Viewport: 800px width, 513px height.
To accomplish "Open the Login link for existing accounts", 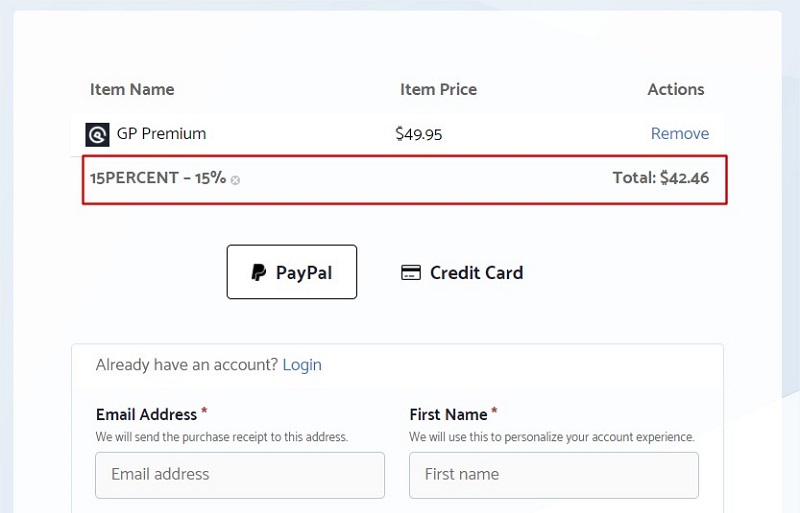I will tap(302, 364).
